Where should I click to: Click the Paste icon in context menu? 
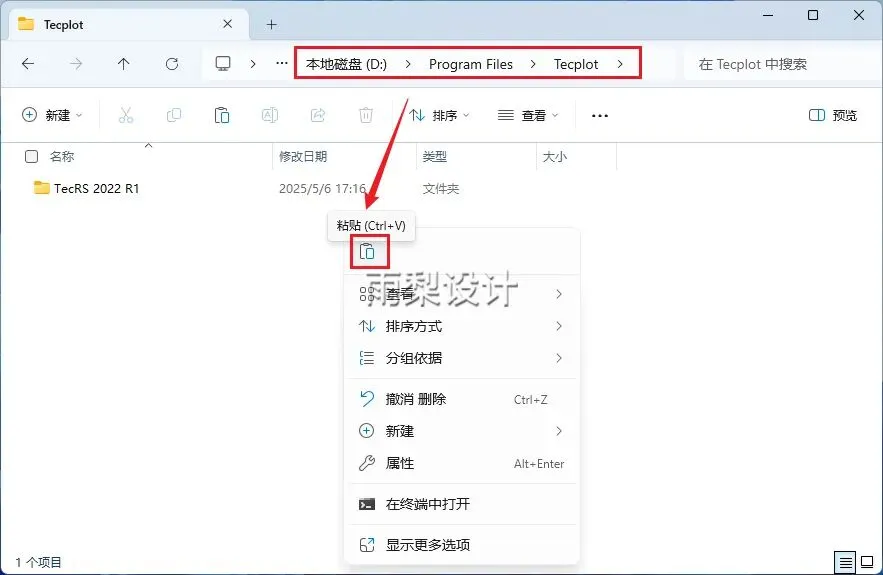pos(367,251)
